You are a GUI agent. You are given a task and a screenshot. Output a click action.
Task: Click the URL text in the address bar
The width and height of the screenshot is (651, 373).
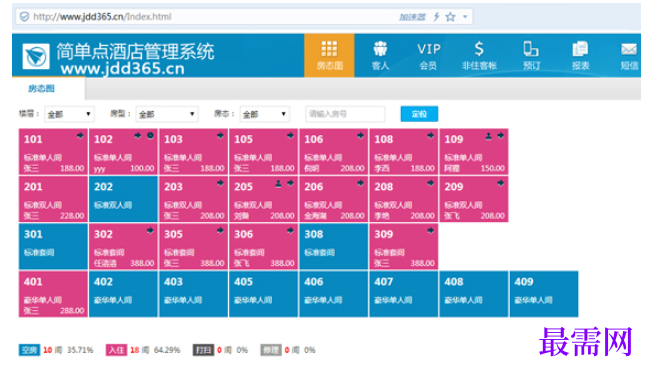pos(102,17)
